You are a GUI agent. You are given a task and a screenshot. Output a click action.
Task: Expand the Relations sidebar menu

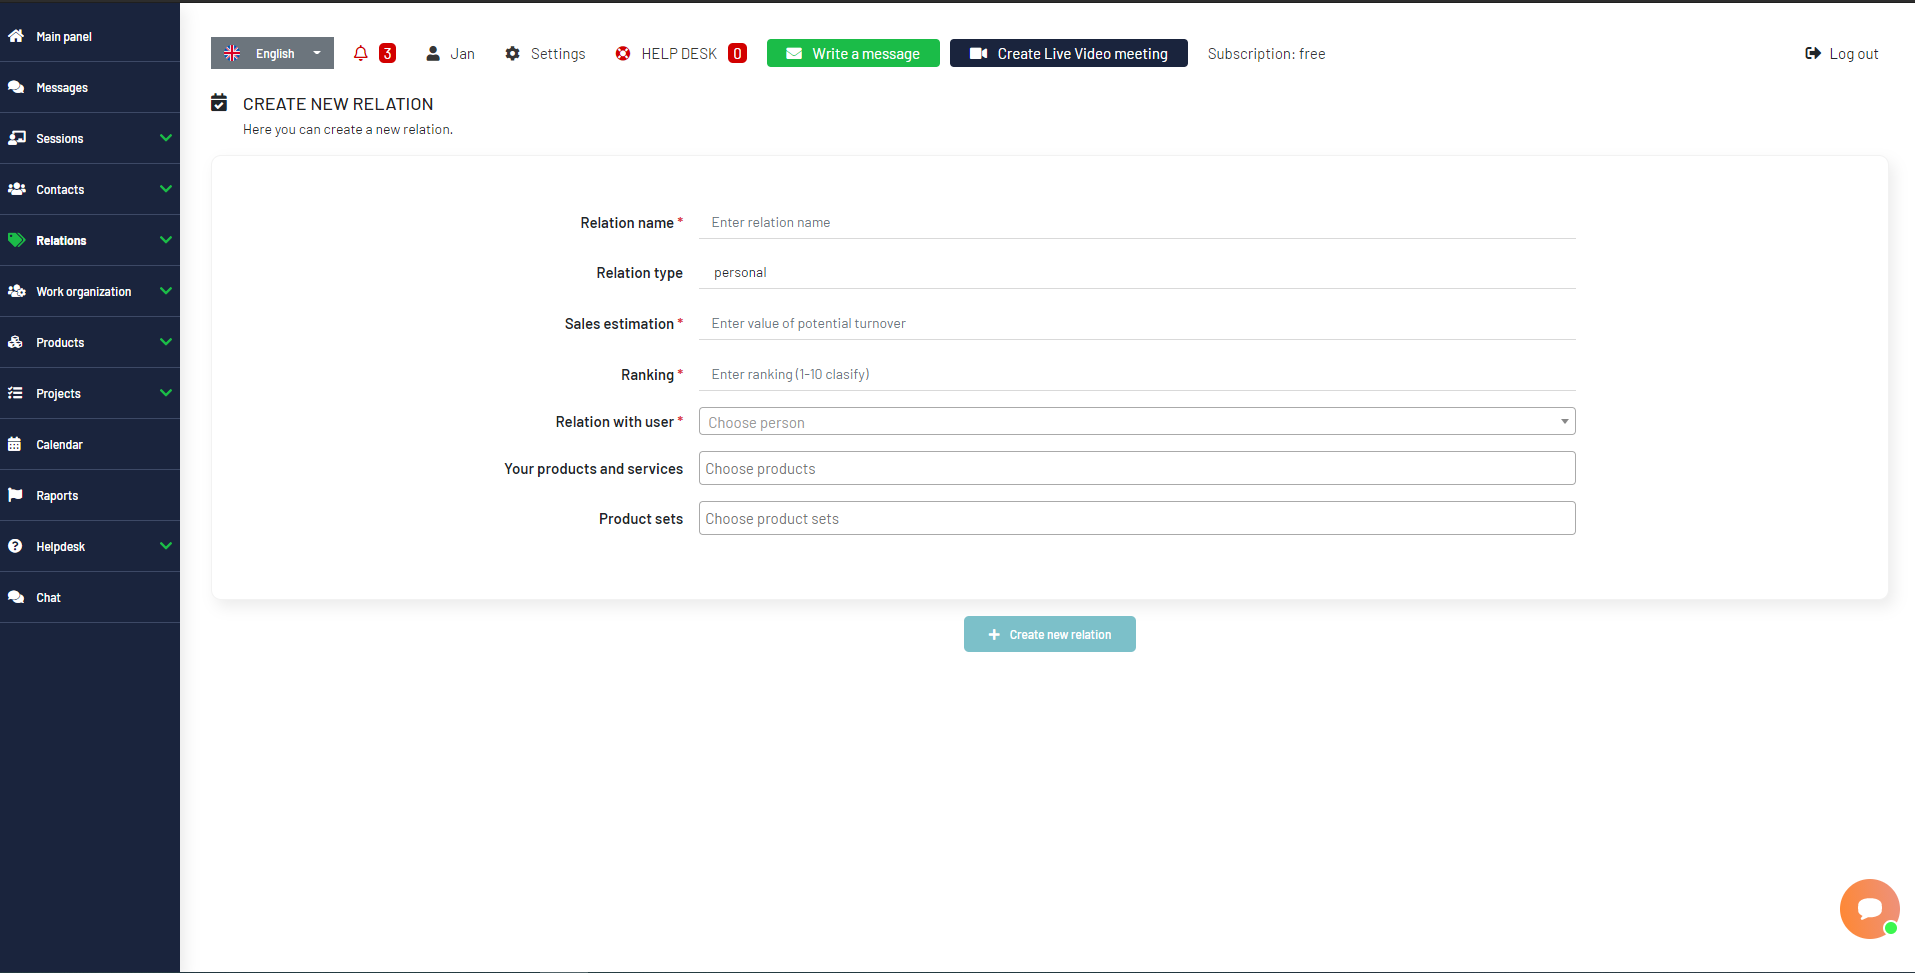coord(62,240)
